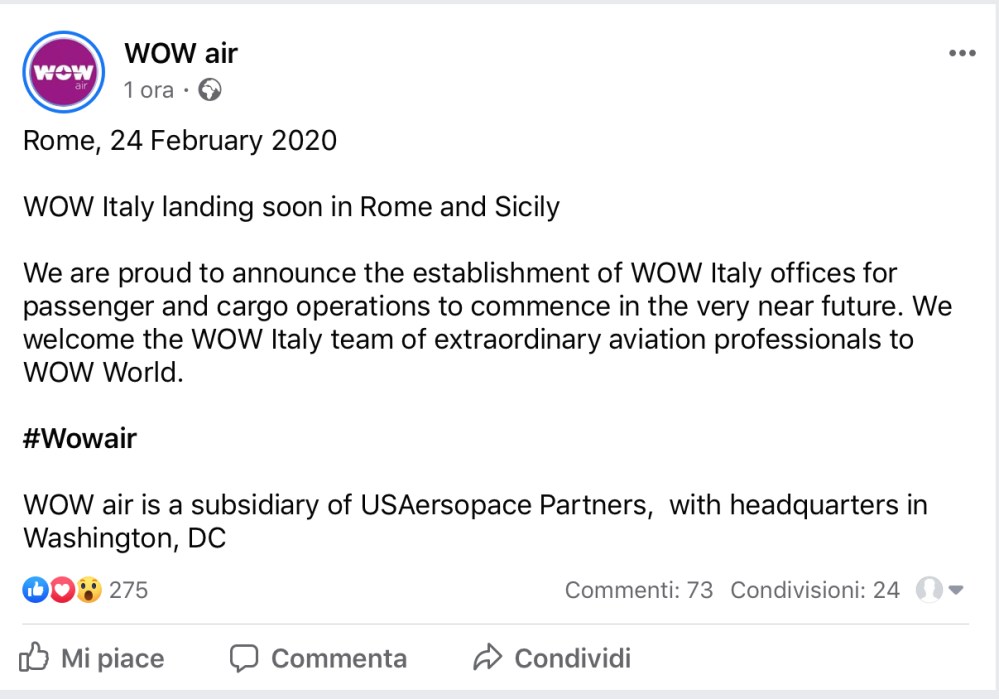Open the post's '1 ora' timestamp
Screen dimensions: 999x699
click(x=148, y=90)
